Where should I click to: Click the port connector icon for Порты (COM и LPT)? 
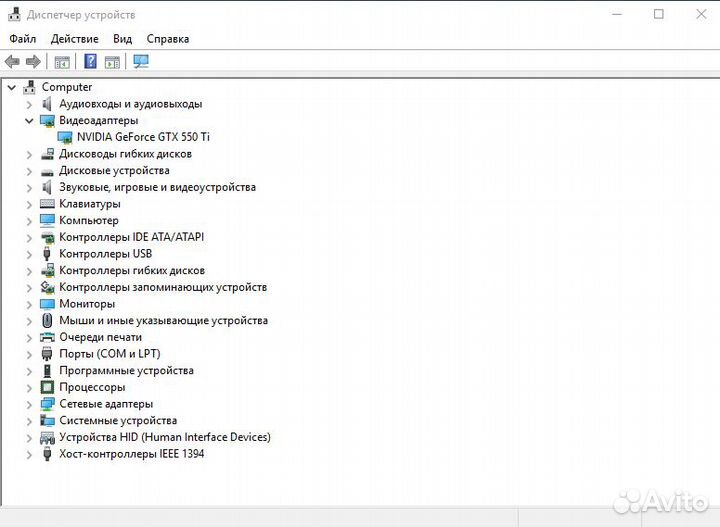47,354
